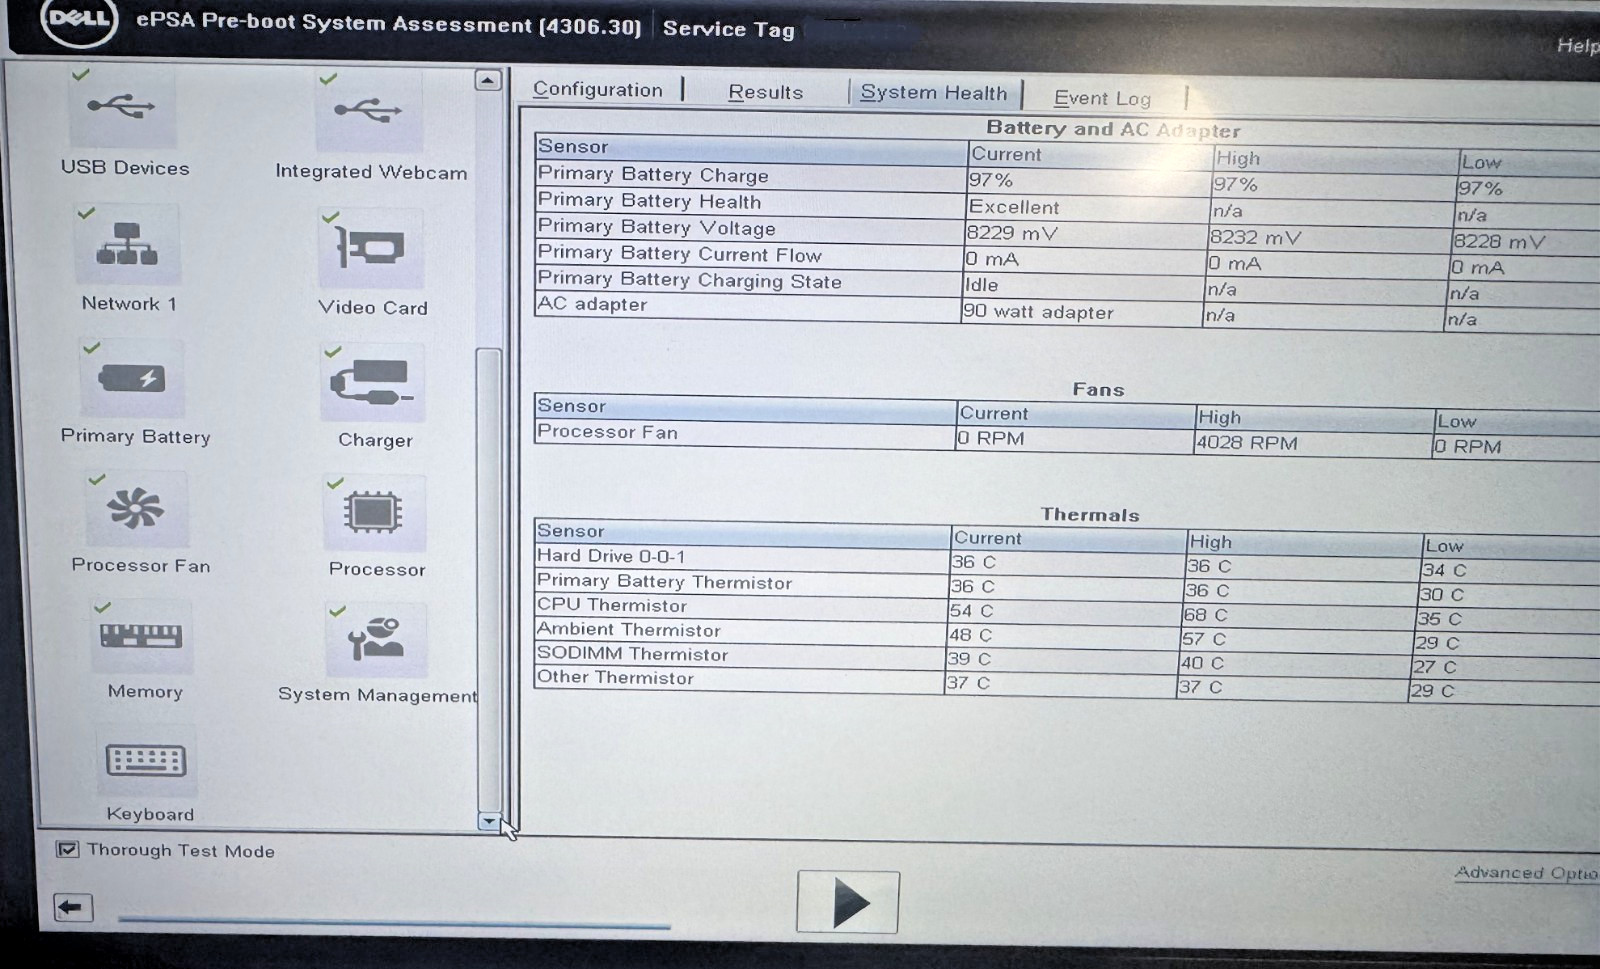Click the AC adapter sensor row
This screenshot has height=969, width=1600.
pyautogui.click(x=1067, y=310)
